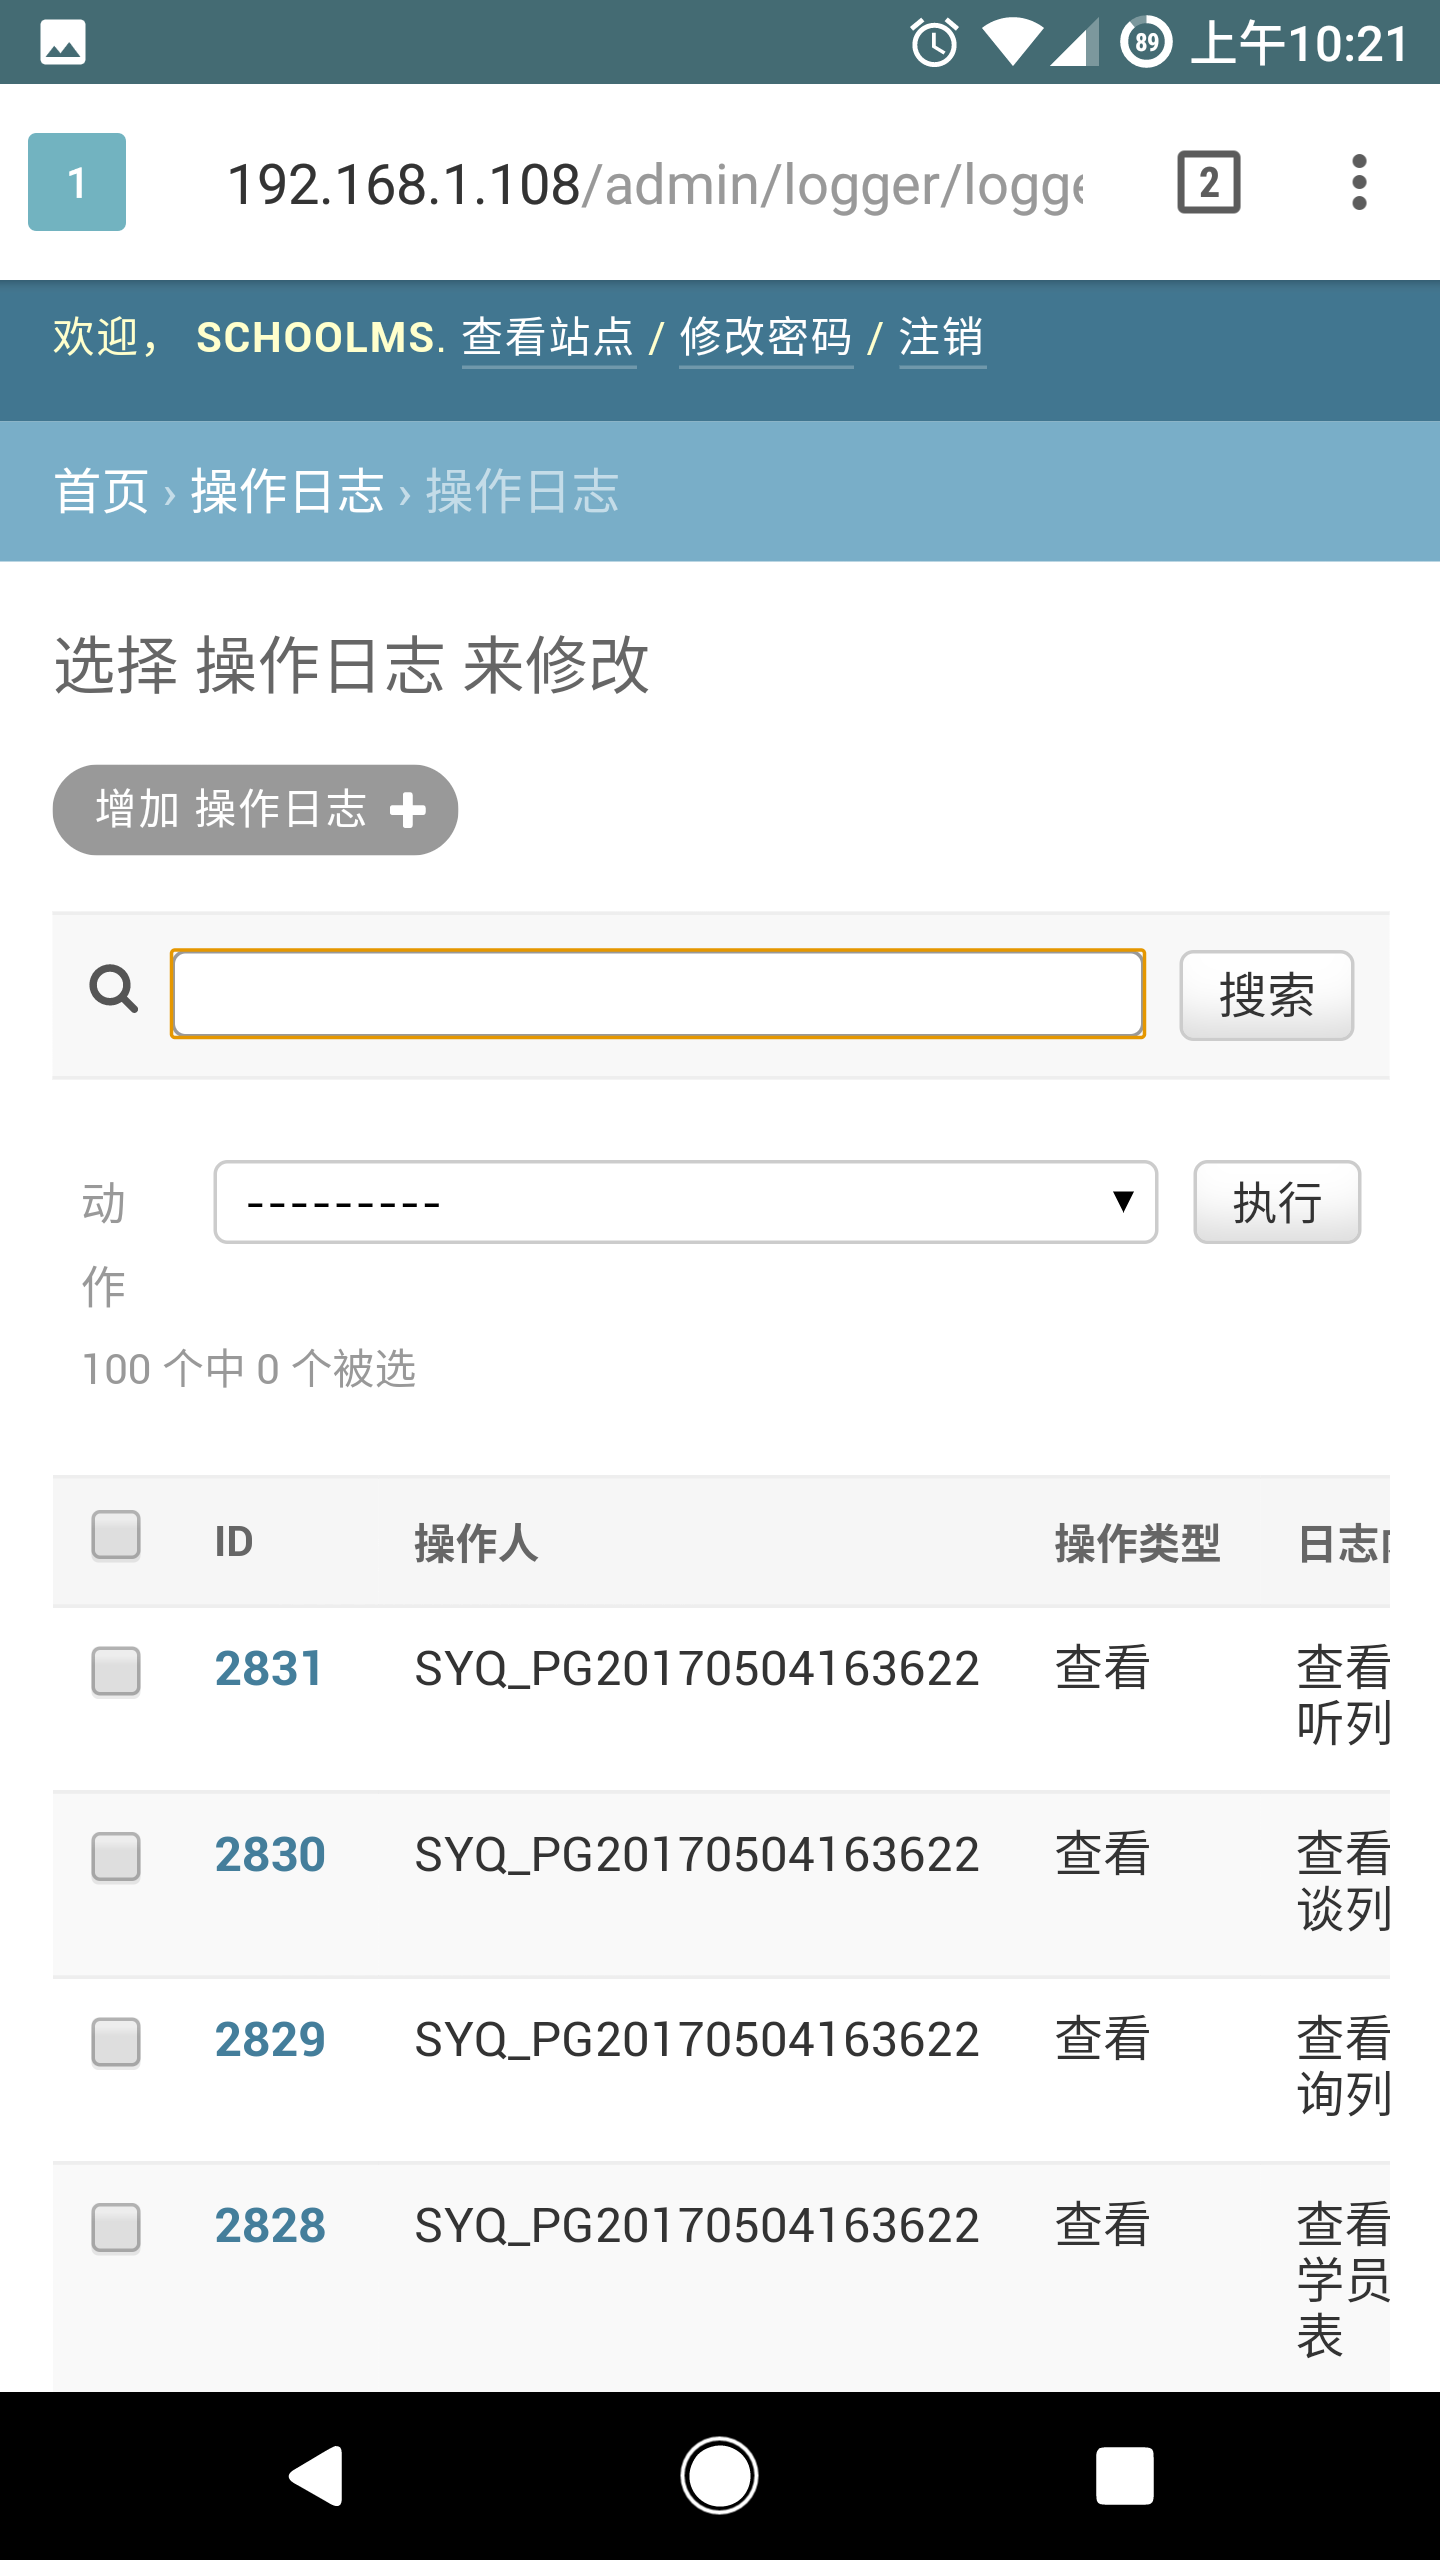Sort the table by 操作类型 column header
Screen dimensions: 1440x2560
[x=1137, y=1543]
